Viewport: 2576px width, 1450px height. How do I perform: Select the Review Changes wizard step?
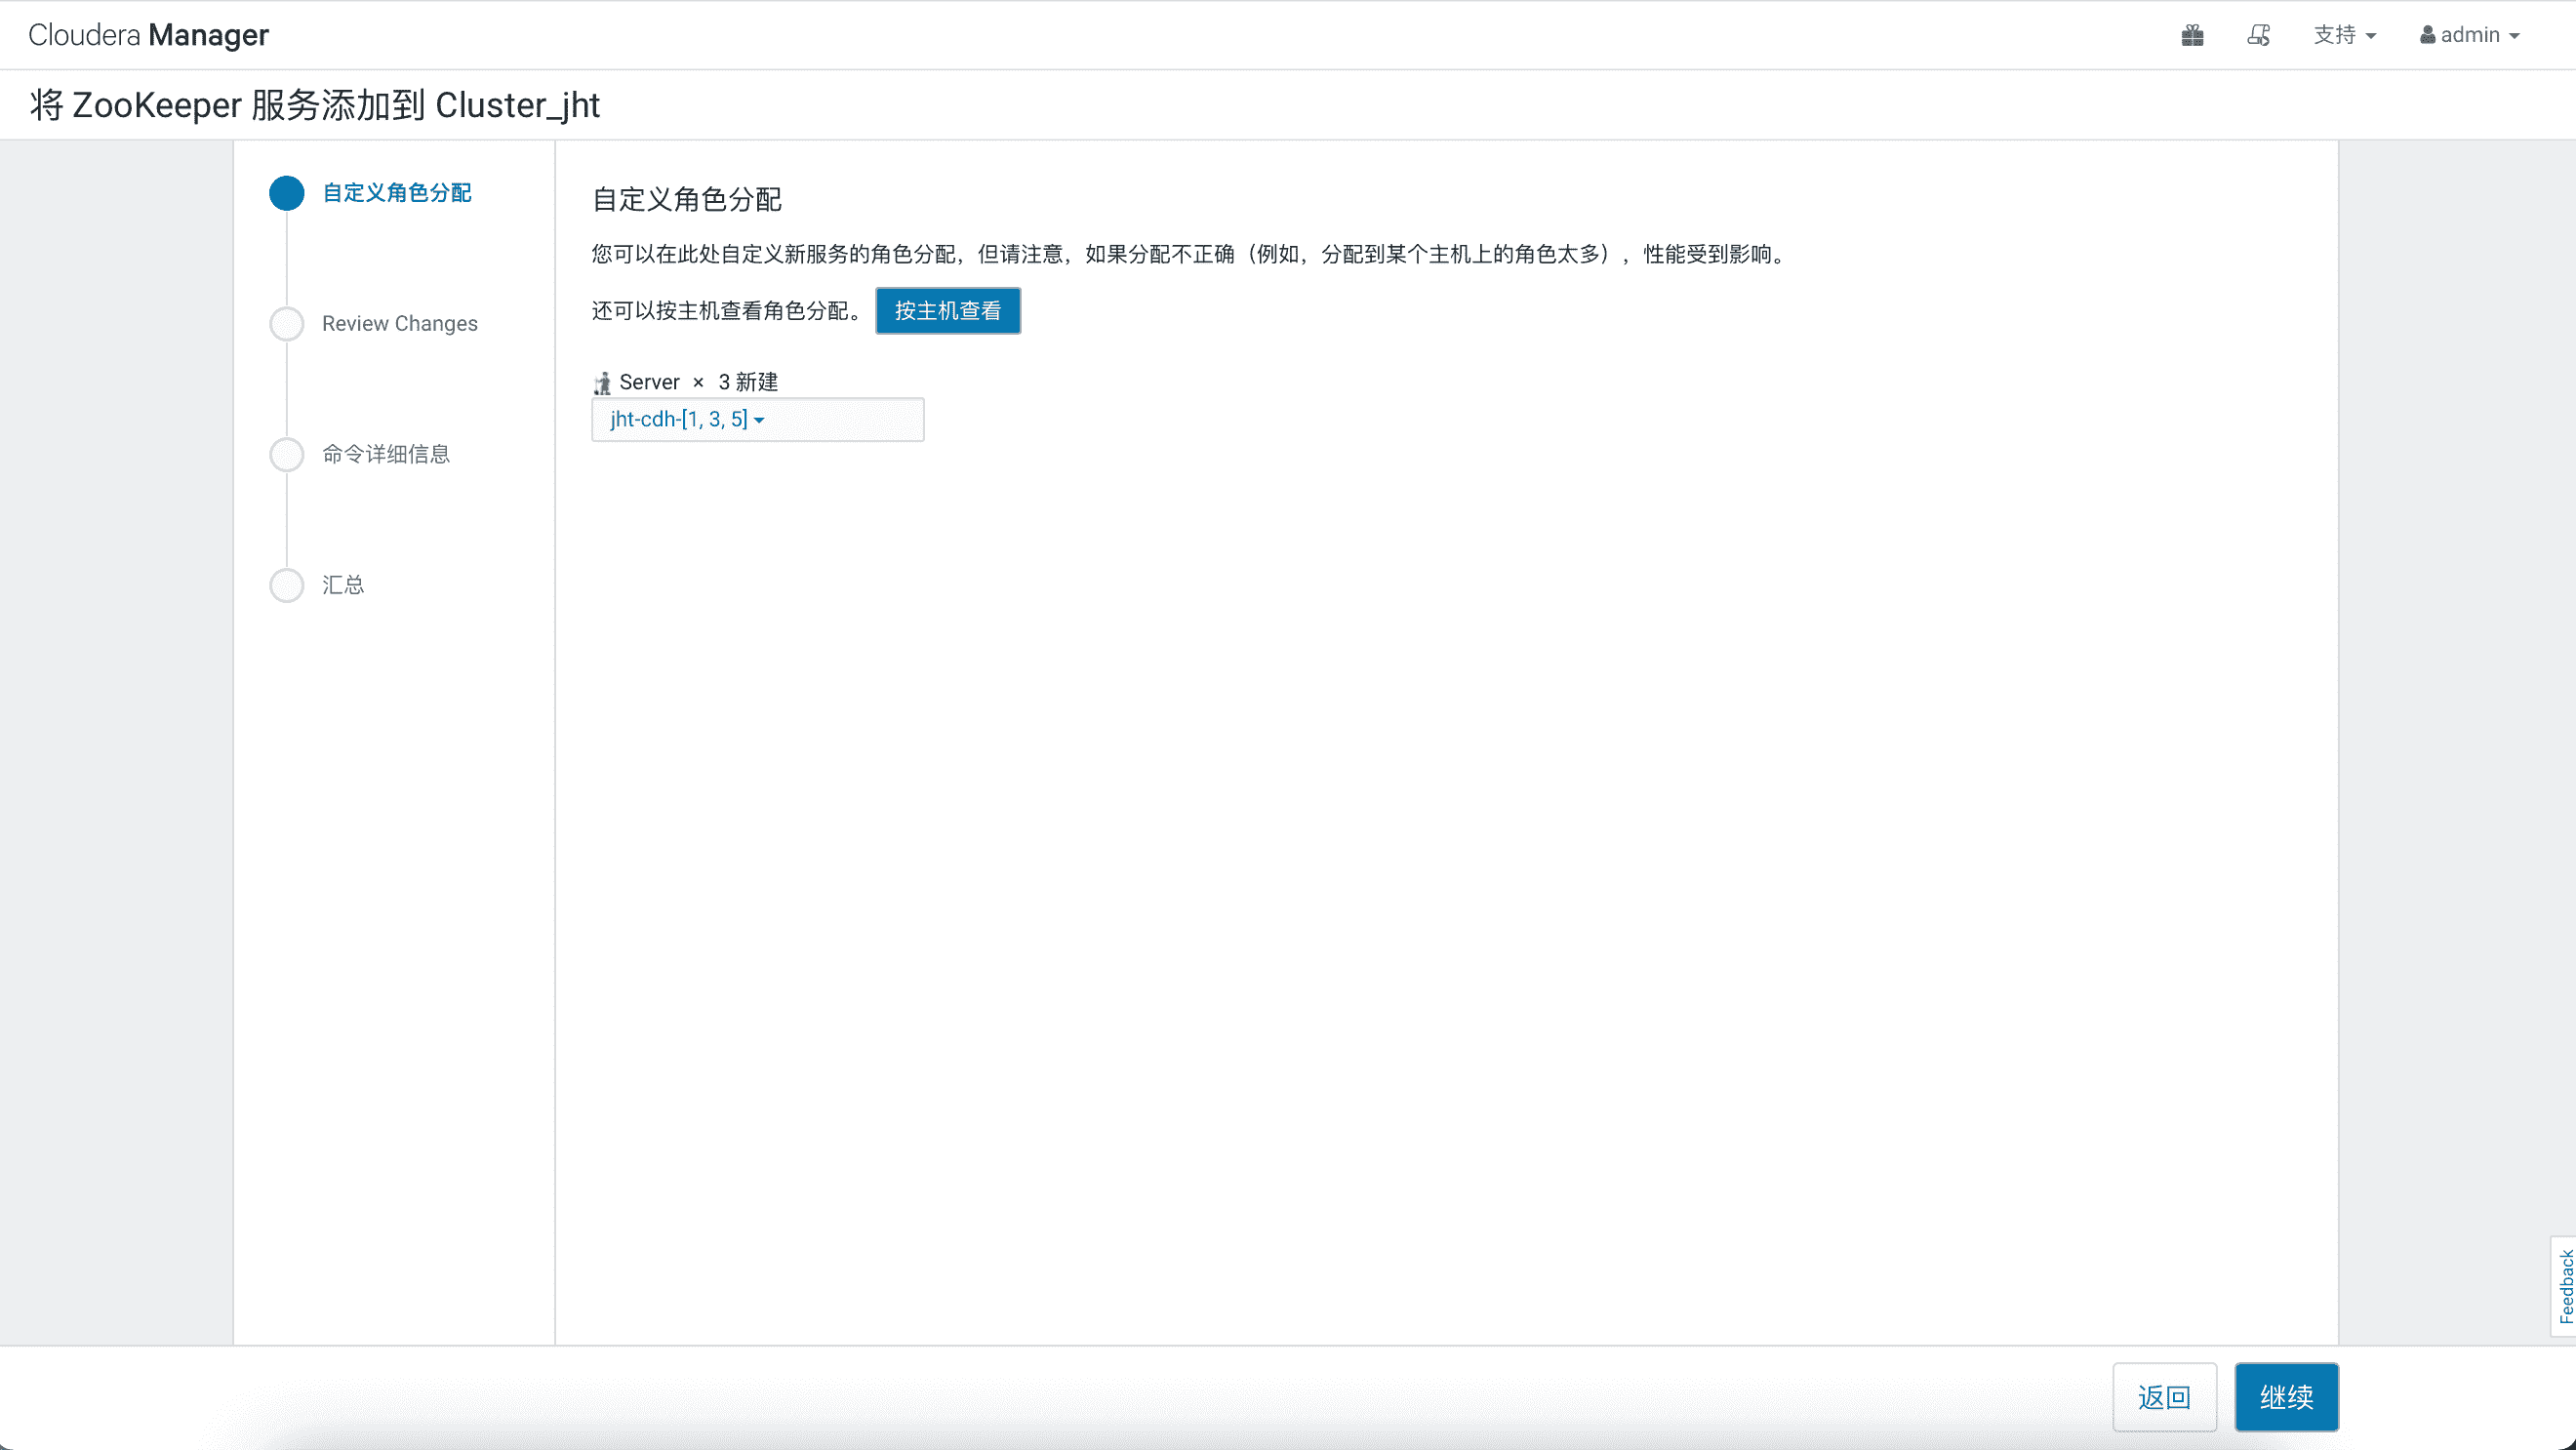click(x=400, y=324)
